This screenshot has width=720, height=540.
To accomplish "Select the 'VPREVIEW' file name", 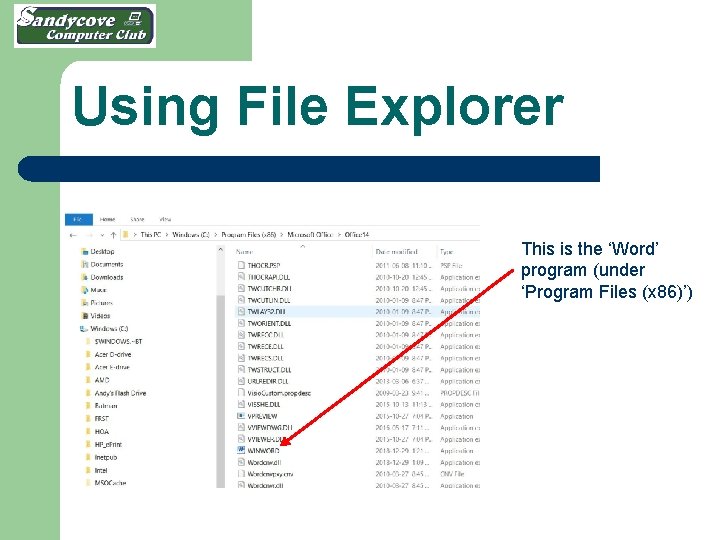I will (x=262, y=416).
